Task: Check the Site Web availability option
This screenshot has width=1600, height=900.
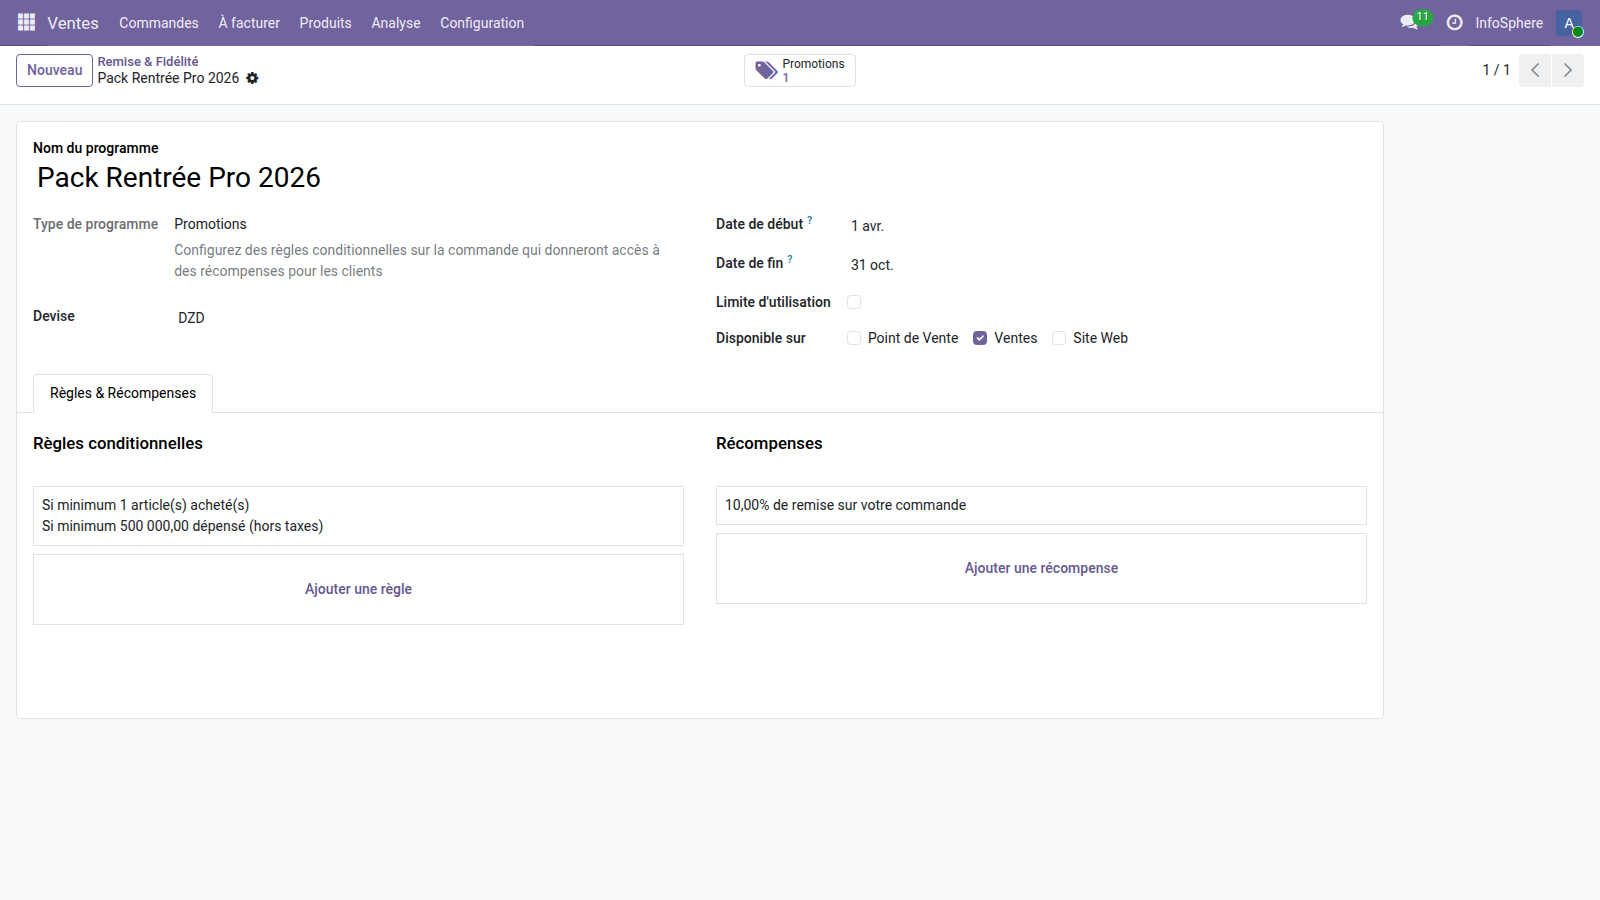Action: [1058, 338]
